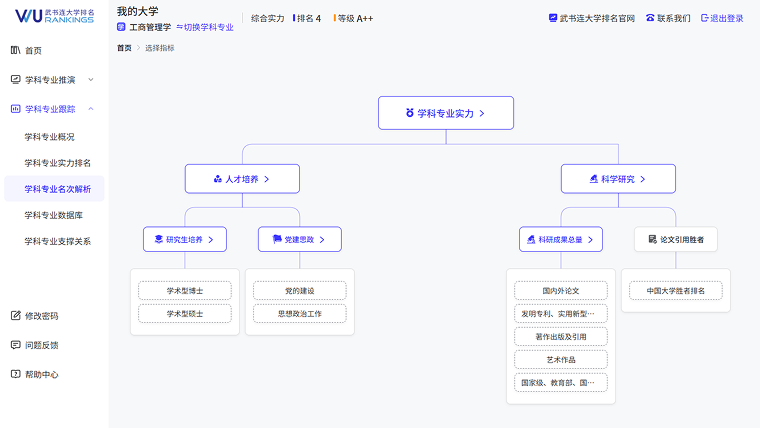Click the 问题反馈 message icon
The image size is (760, 428).
[x=16, y=345]
